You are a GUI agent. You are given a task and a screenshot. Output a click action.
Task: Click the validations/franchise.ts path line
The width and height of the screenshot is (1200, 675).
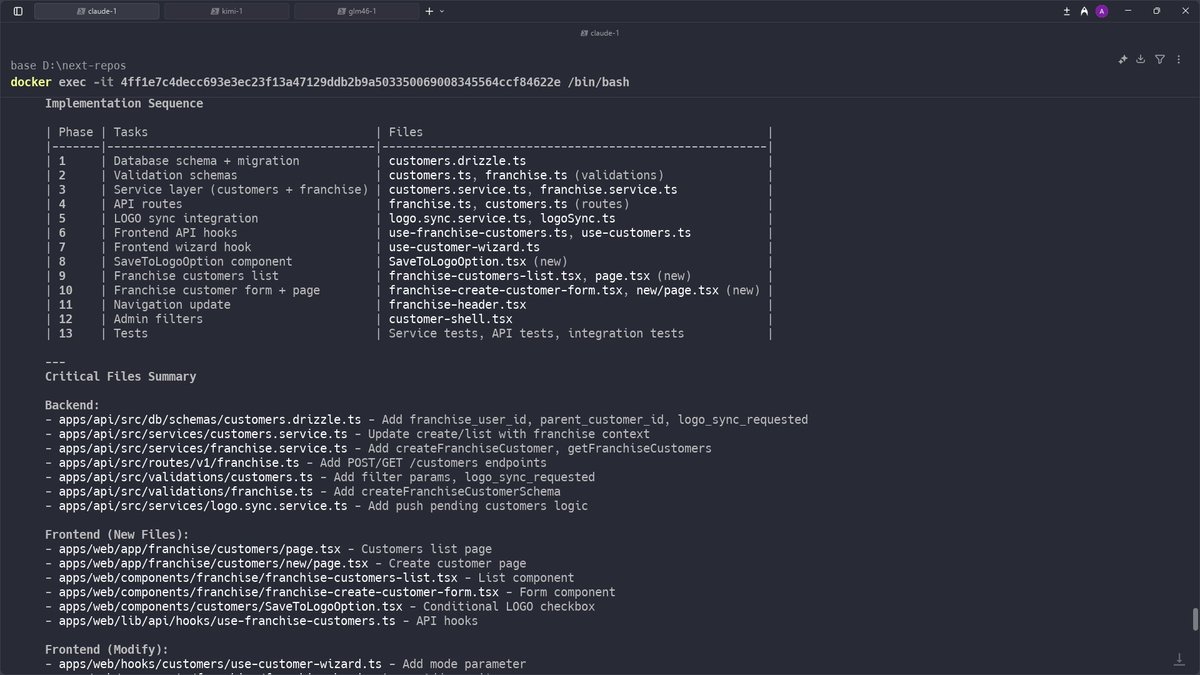point(303,492)
